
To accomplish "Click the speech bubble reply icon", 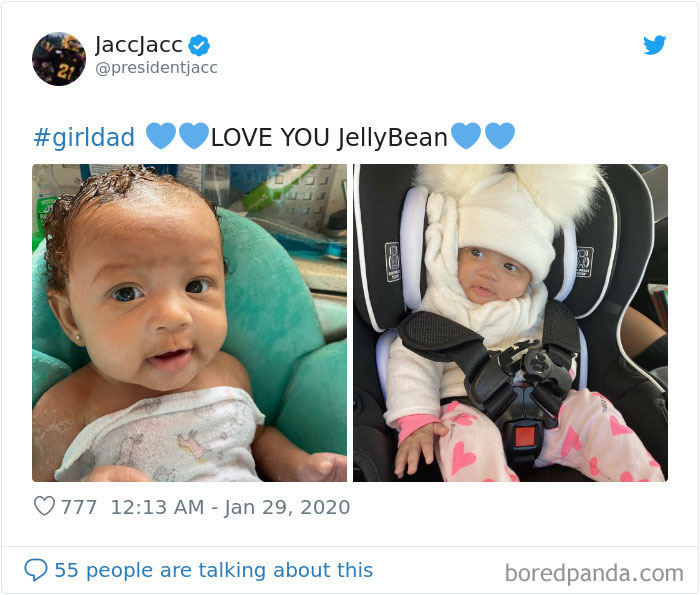I will pos(36,570).
